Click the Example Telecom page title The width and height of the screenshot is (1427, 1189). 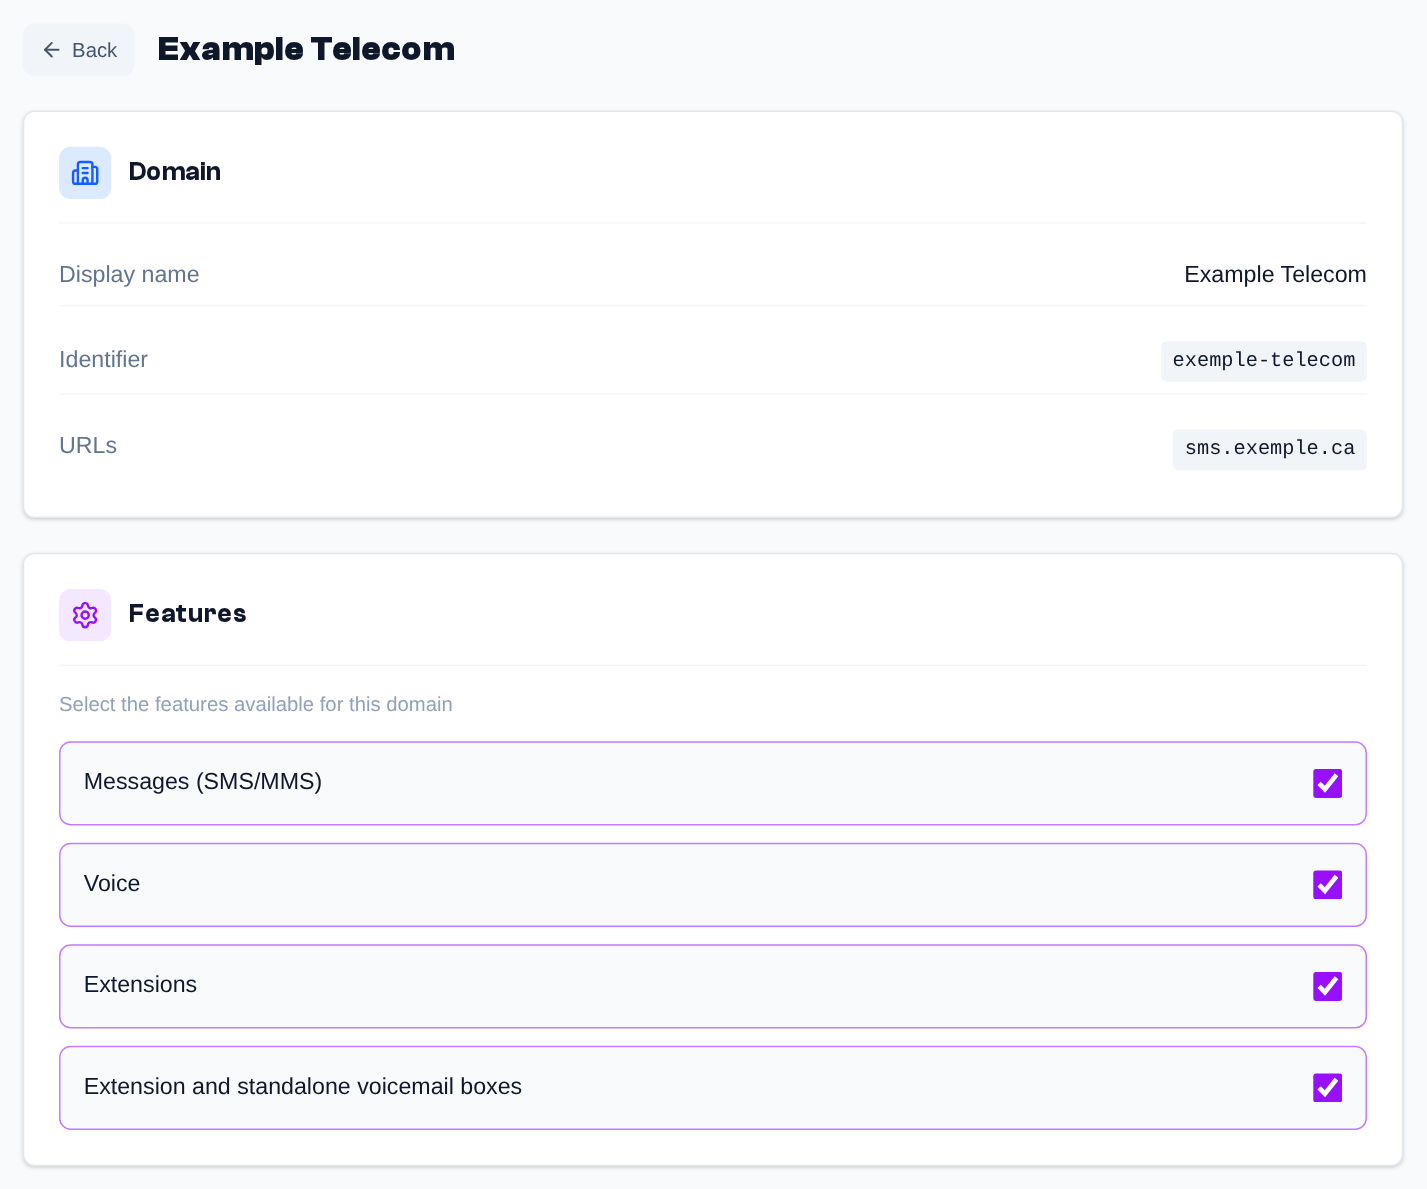click(x=306, y=49)
